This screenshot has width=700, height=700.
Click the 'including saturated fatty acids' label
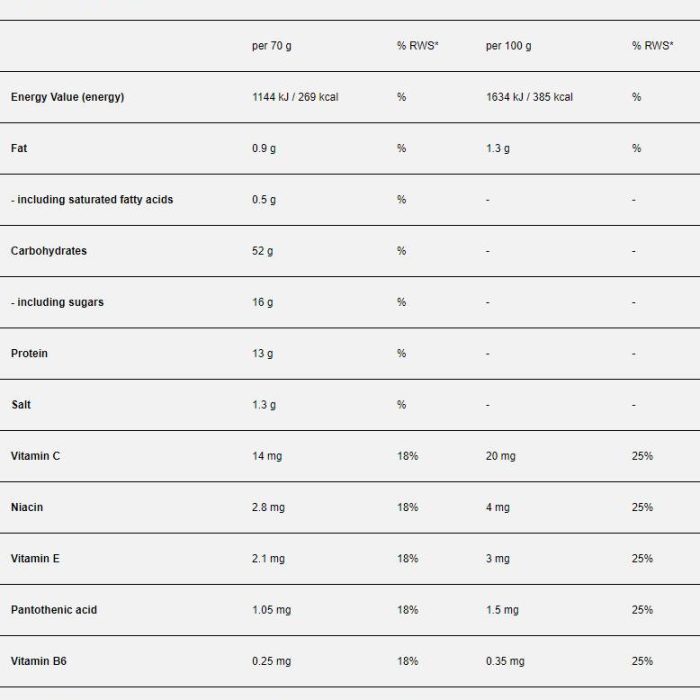pos(95,200)
